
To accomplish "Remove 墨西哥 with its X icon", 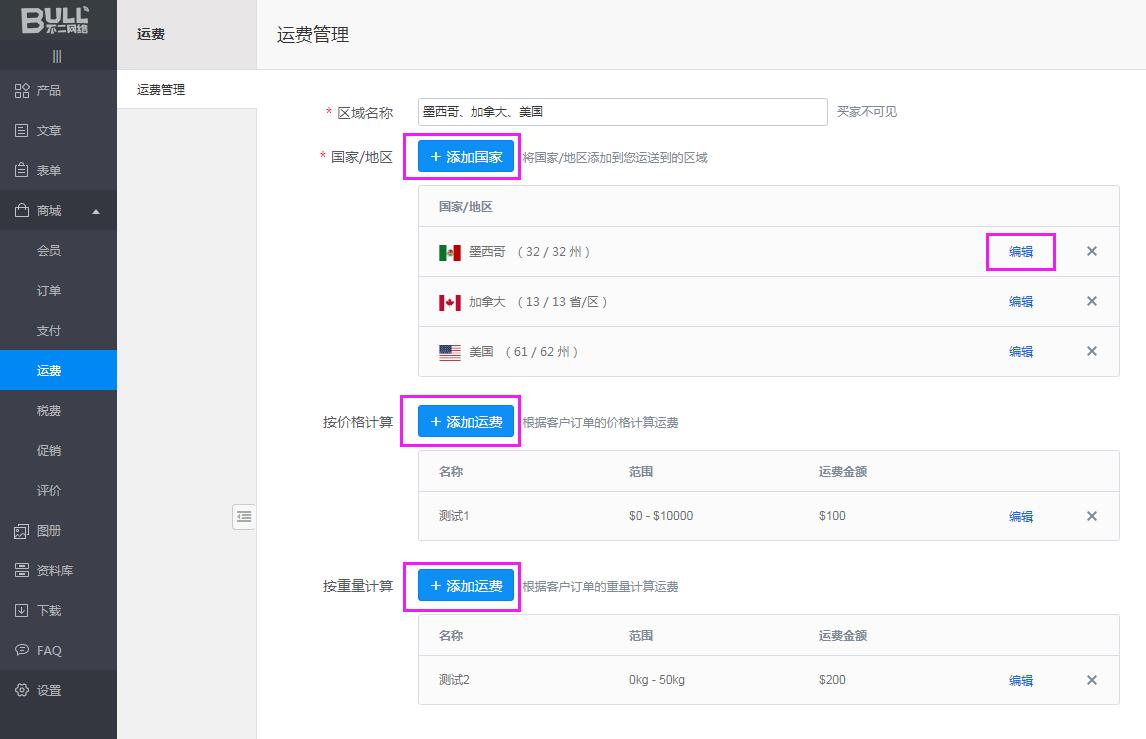I will [1092, 252].
